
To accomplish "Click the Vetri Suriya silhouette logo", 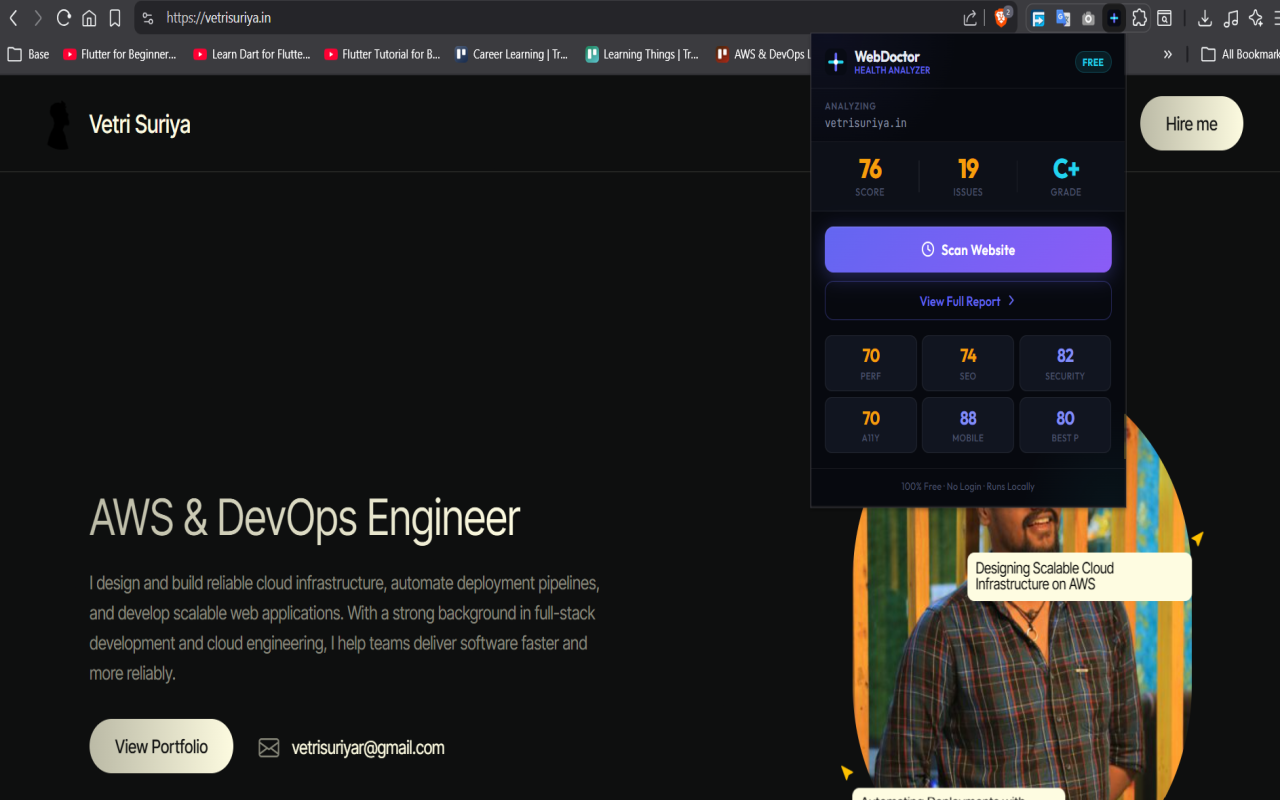I will coord(60,125).
